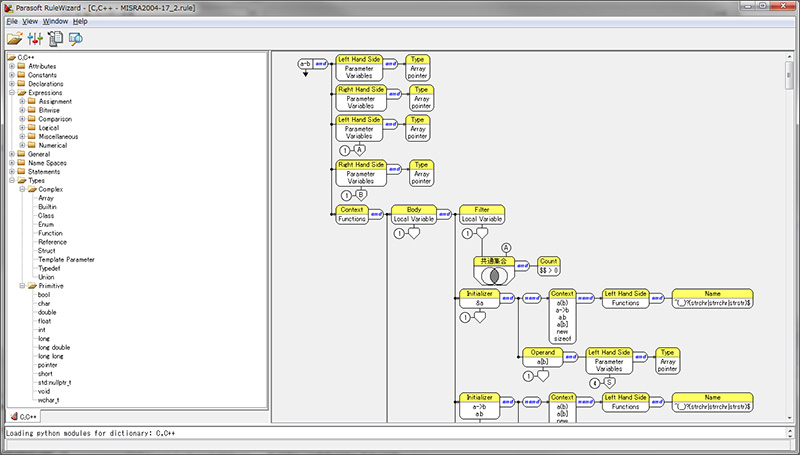The height and width of the screenshot is (455, 800).
Task: Select the a-b root rule node
Action: click(305, 64)
